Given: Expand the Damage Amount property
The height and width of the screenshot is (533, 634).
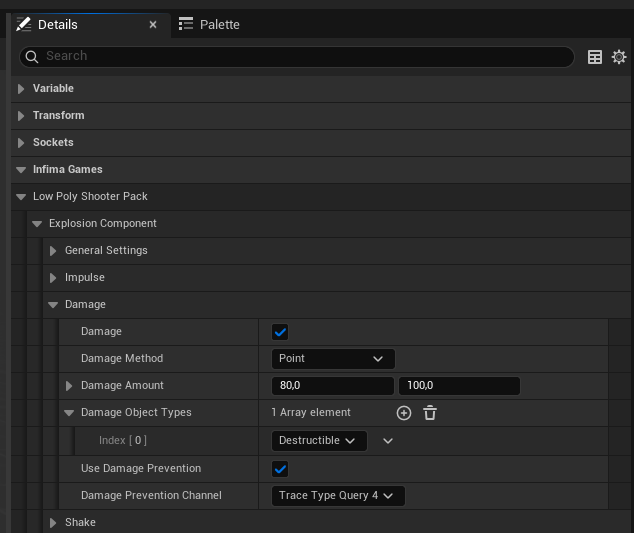Looking at the screenshot, I should [x=69, y=386].
